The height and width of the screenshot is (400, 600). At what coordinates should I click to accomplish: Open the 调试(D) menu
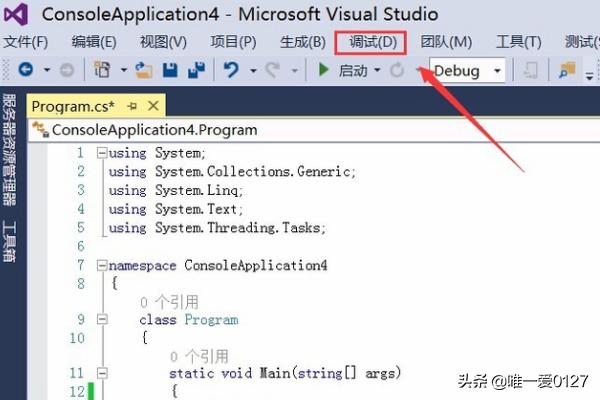pyautogui.click(x=373, y=42)
